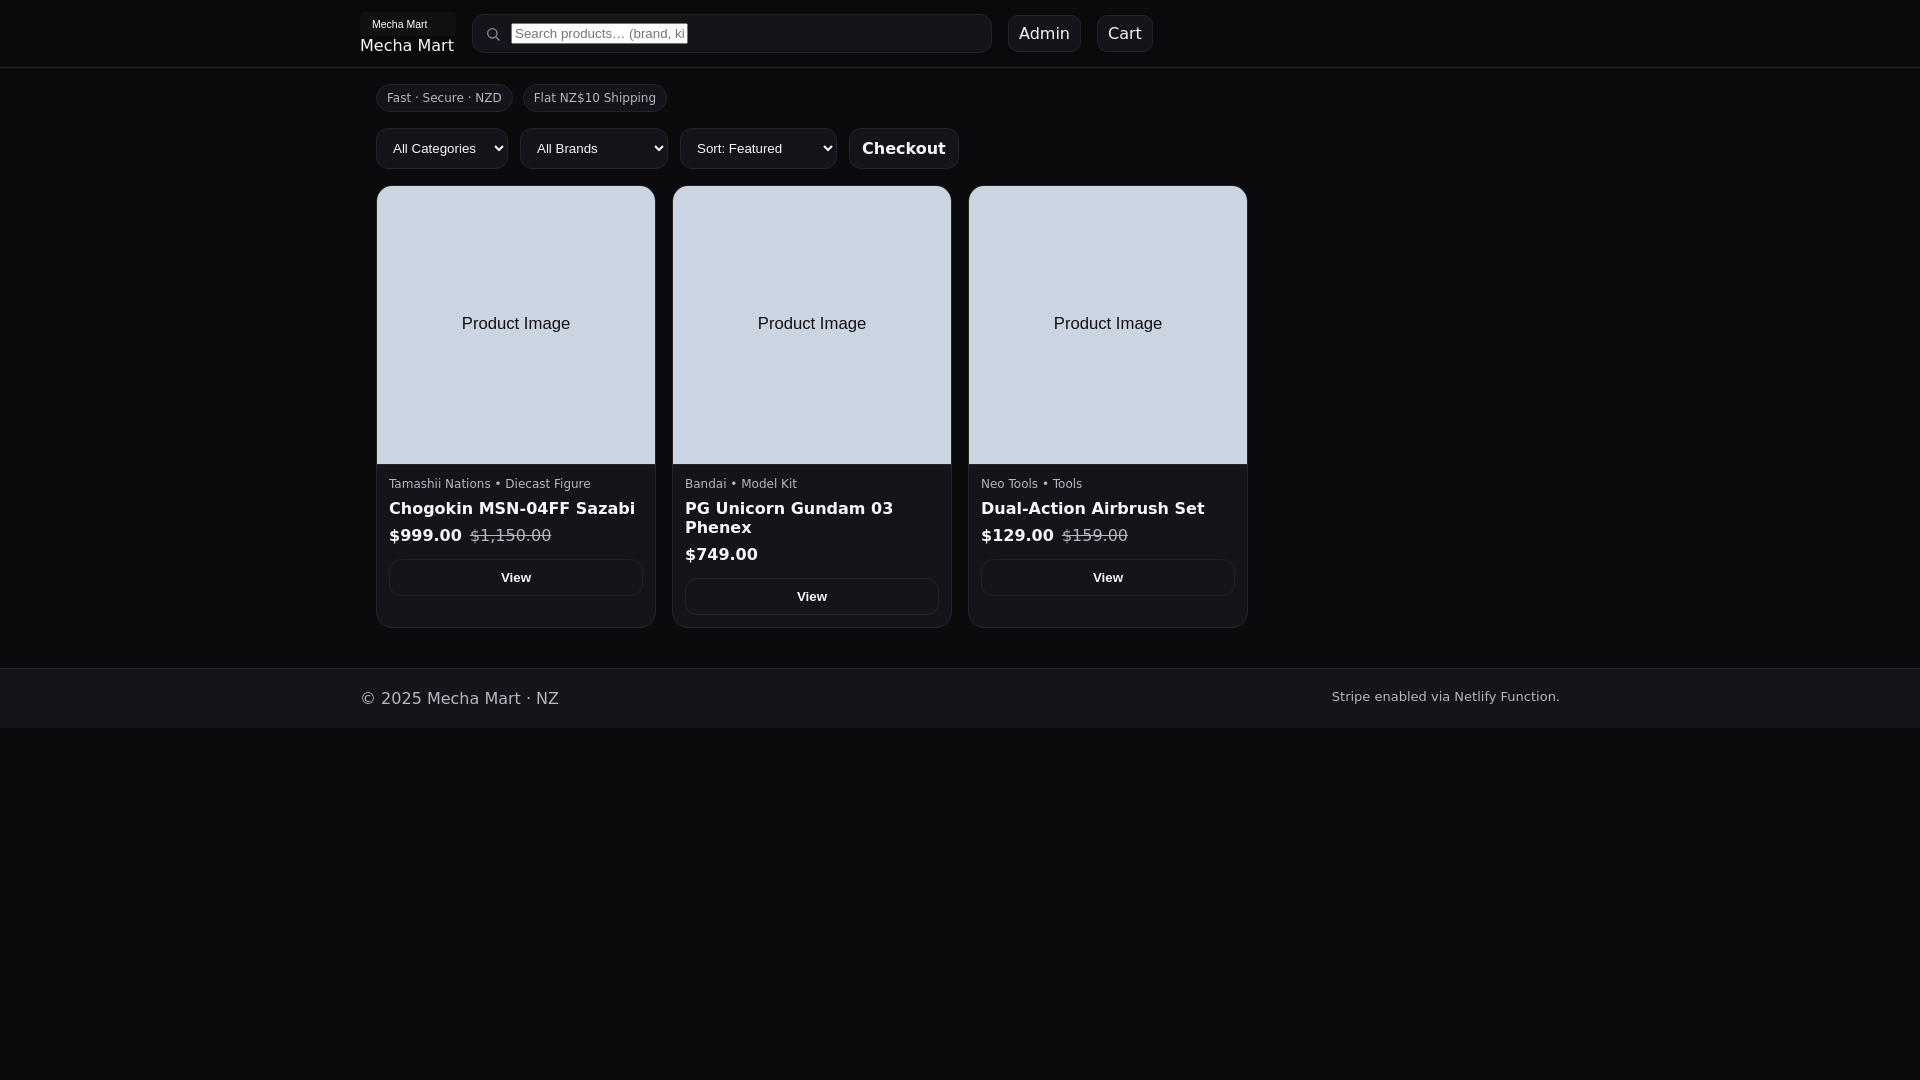
Task: Click the Stripe enabled via Netlify Function note
Action: pyautogui.click(x=1445, y=697)
